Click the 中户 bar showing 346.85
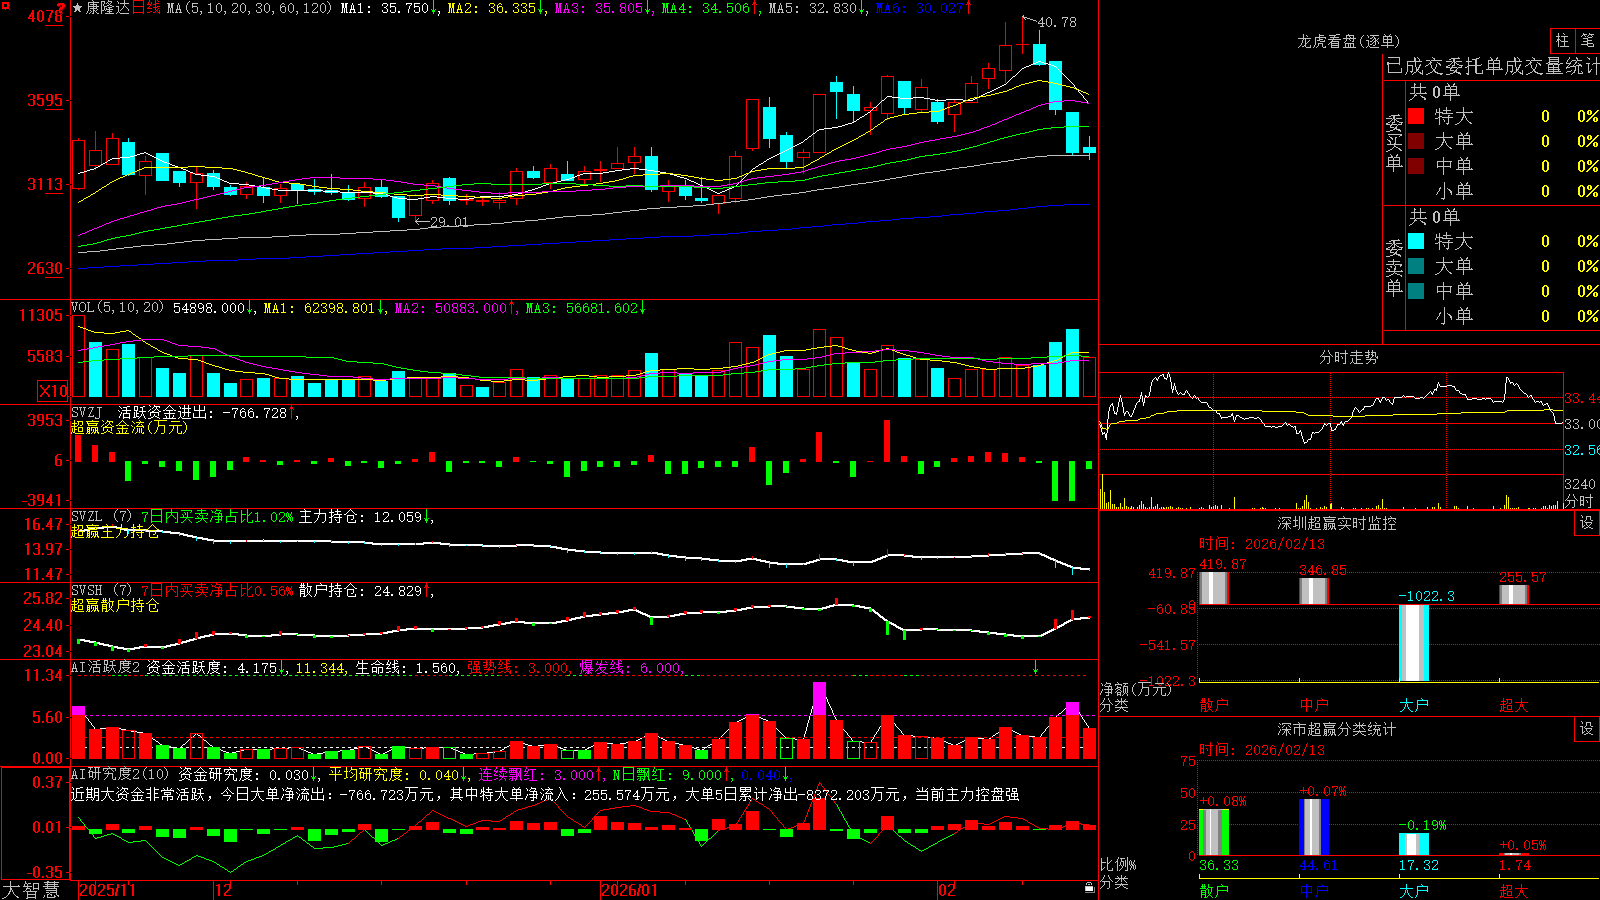This screenshot has height=900, width=1600. point(1314,591)
